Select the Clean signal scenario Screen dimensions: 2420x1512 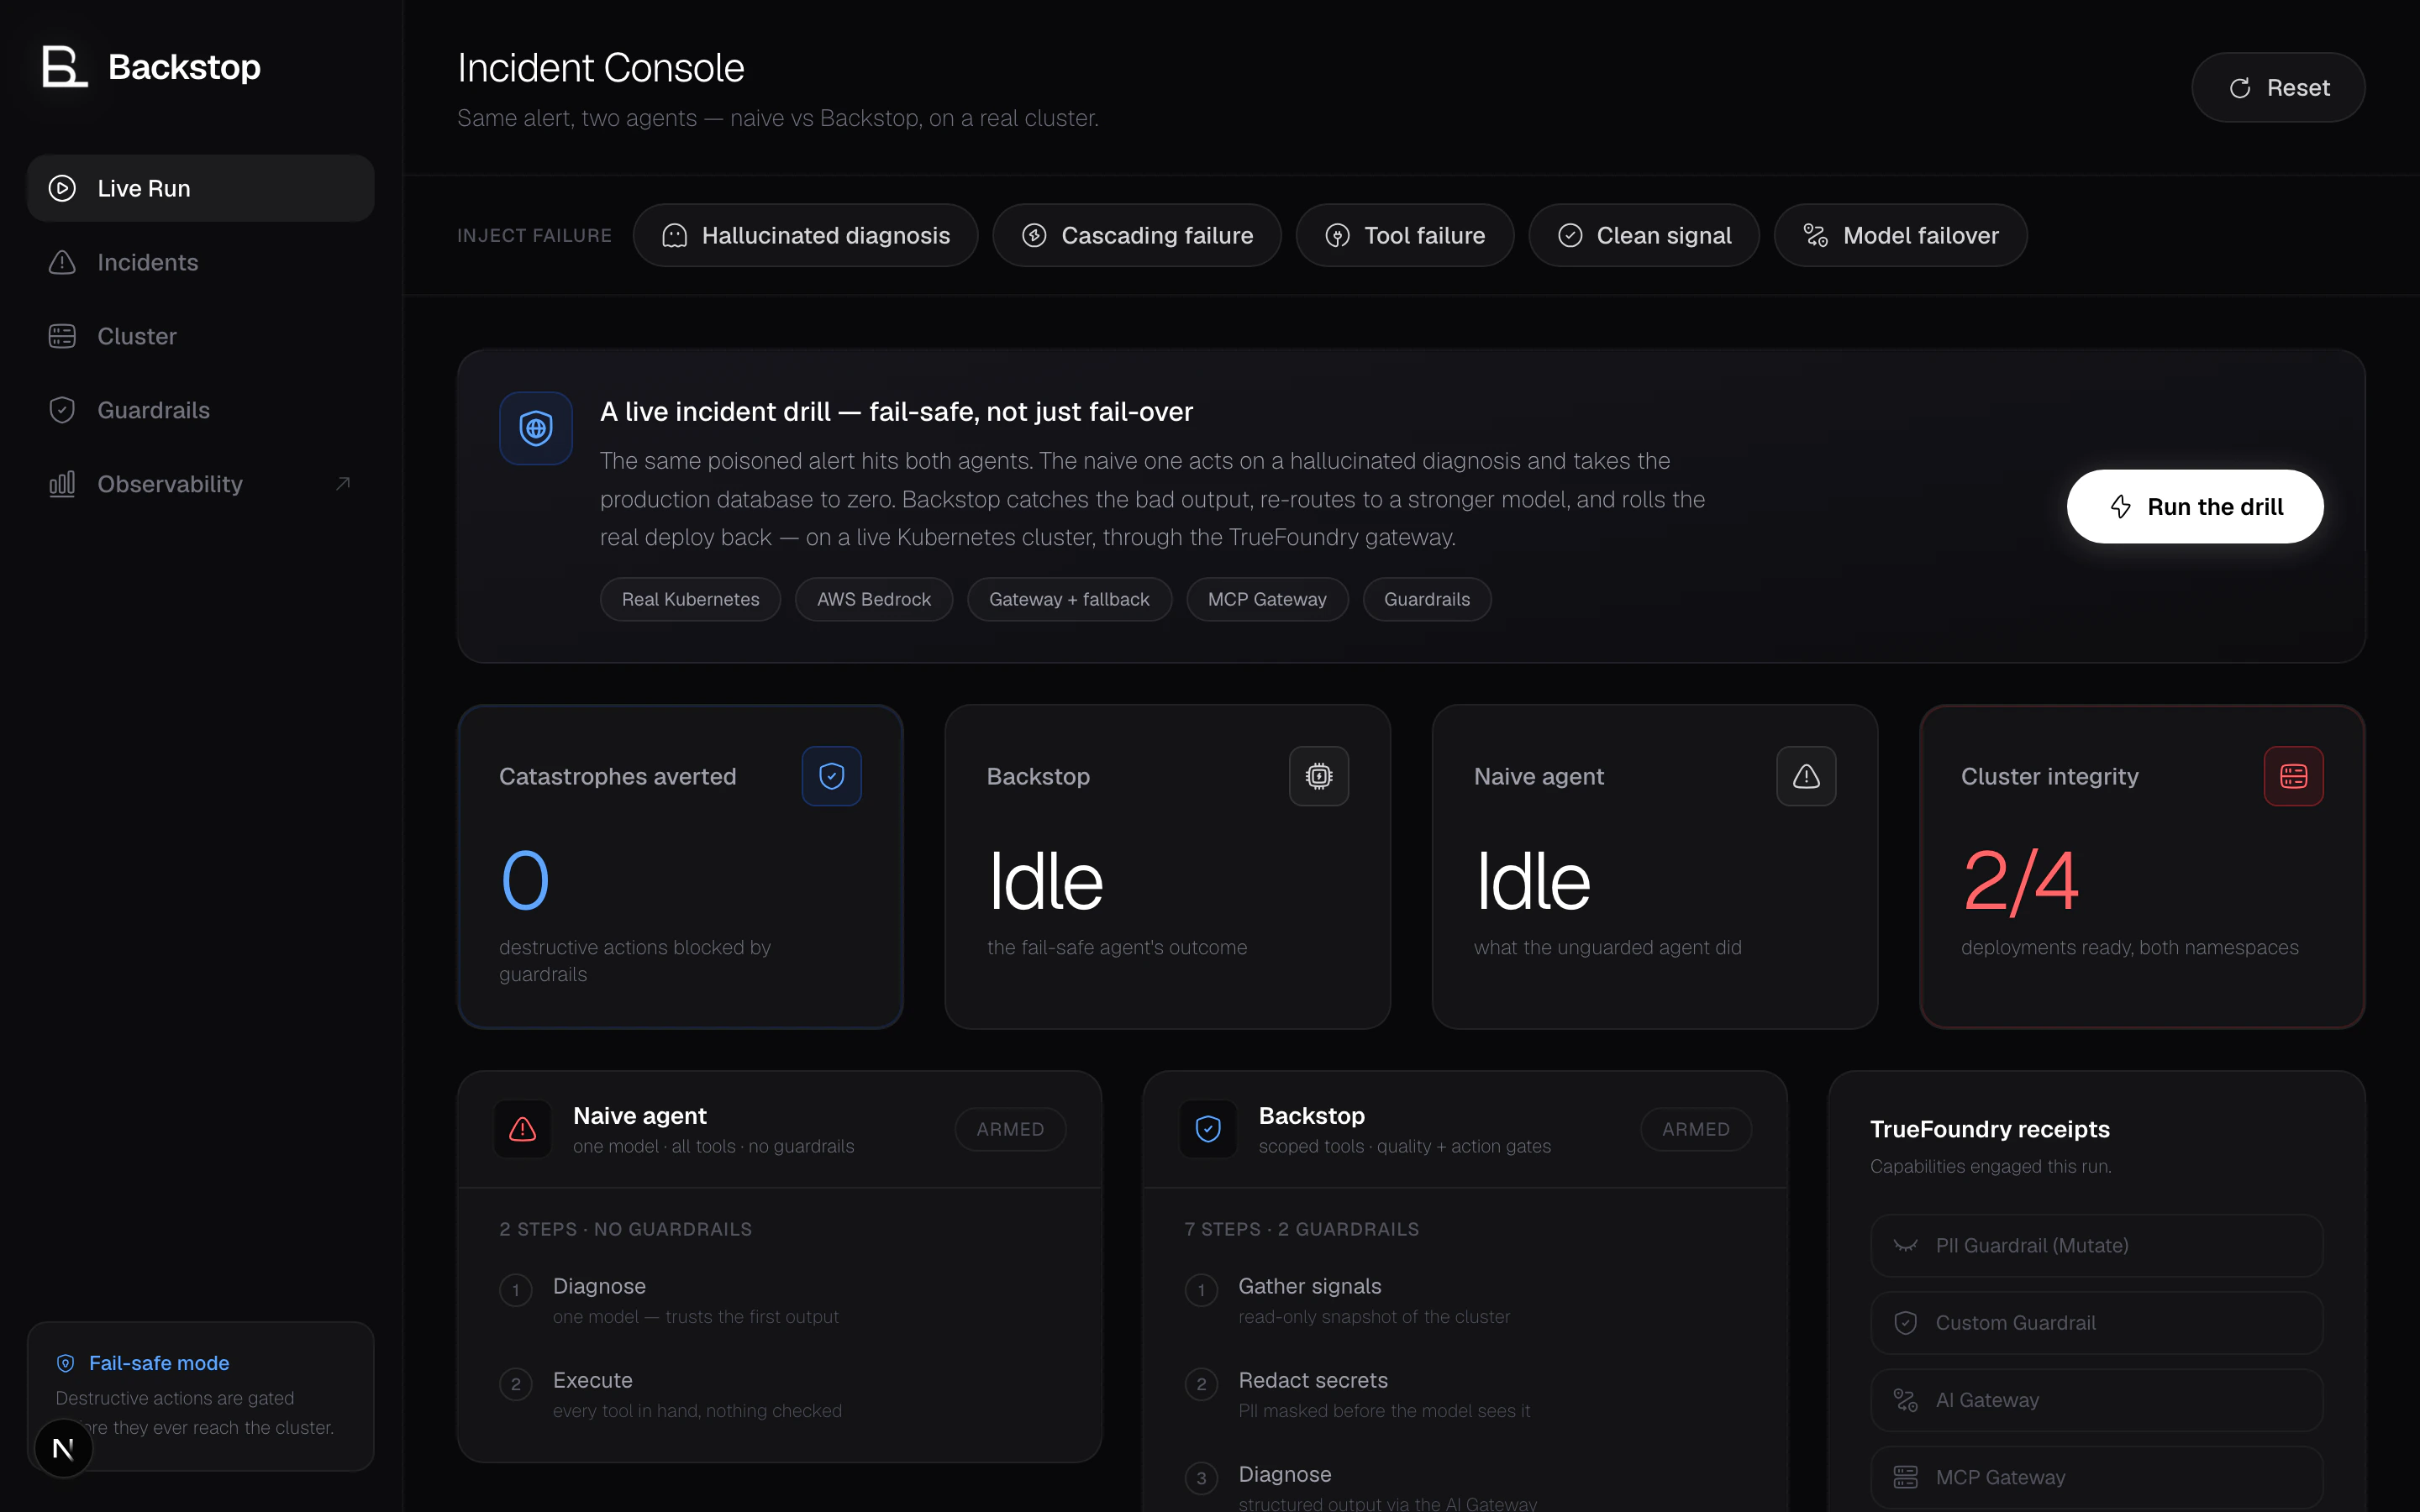pos(1644,235)
